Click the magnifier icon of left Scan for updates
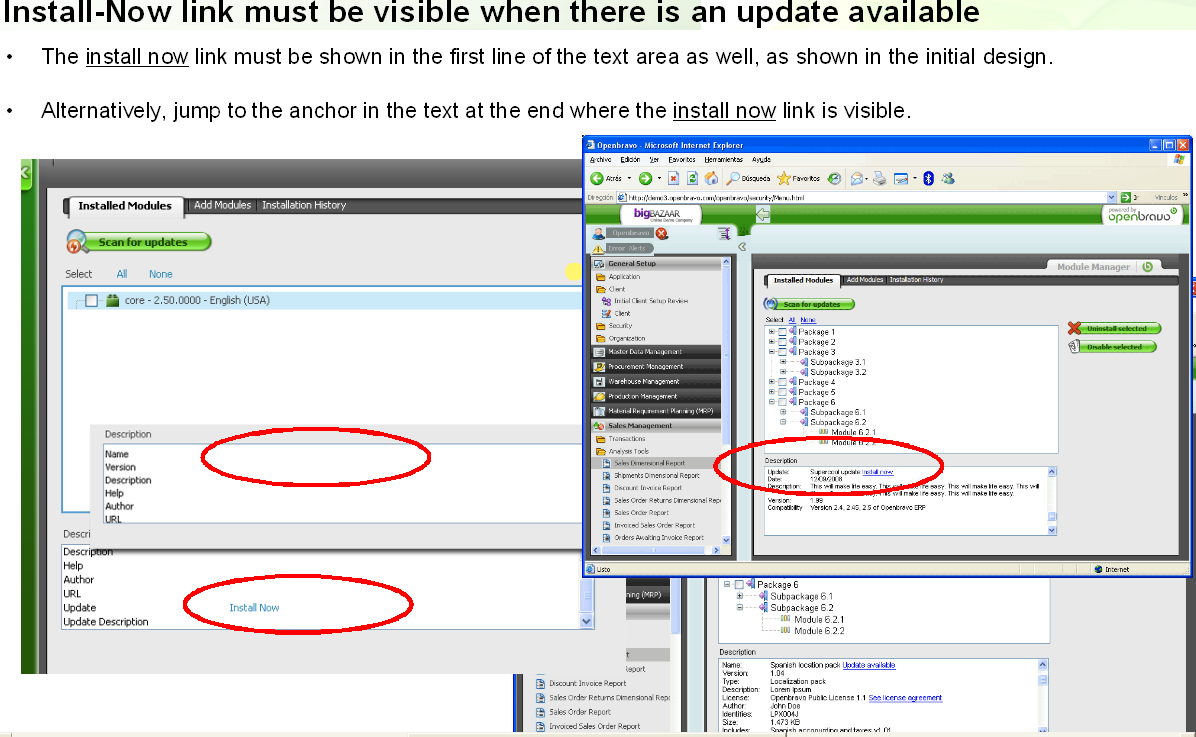Screen dimensions: 1196x737 [76, 242]
